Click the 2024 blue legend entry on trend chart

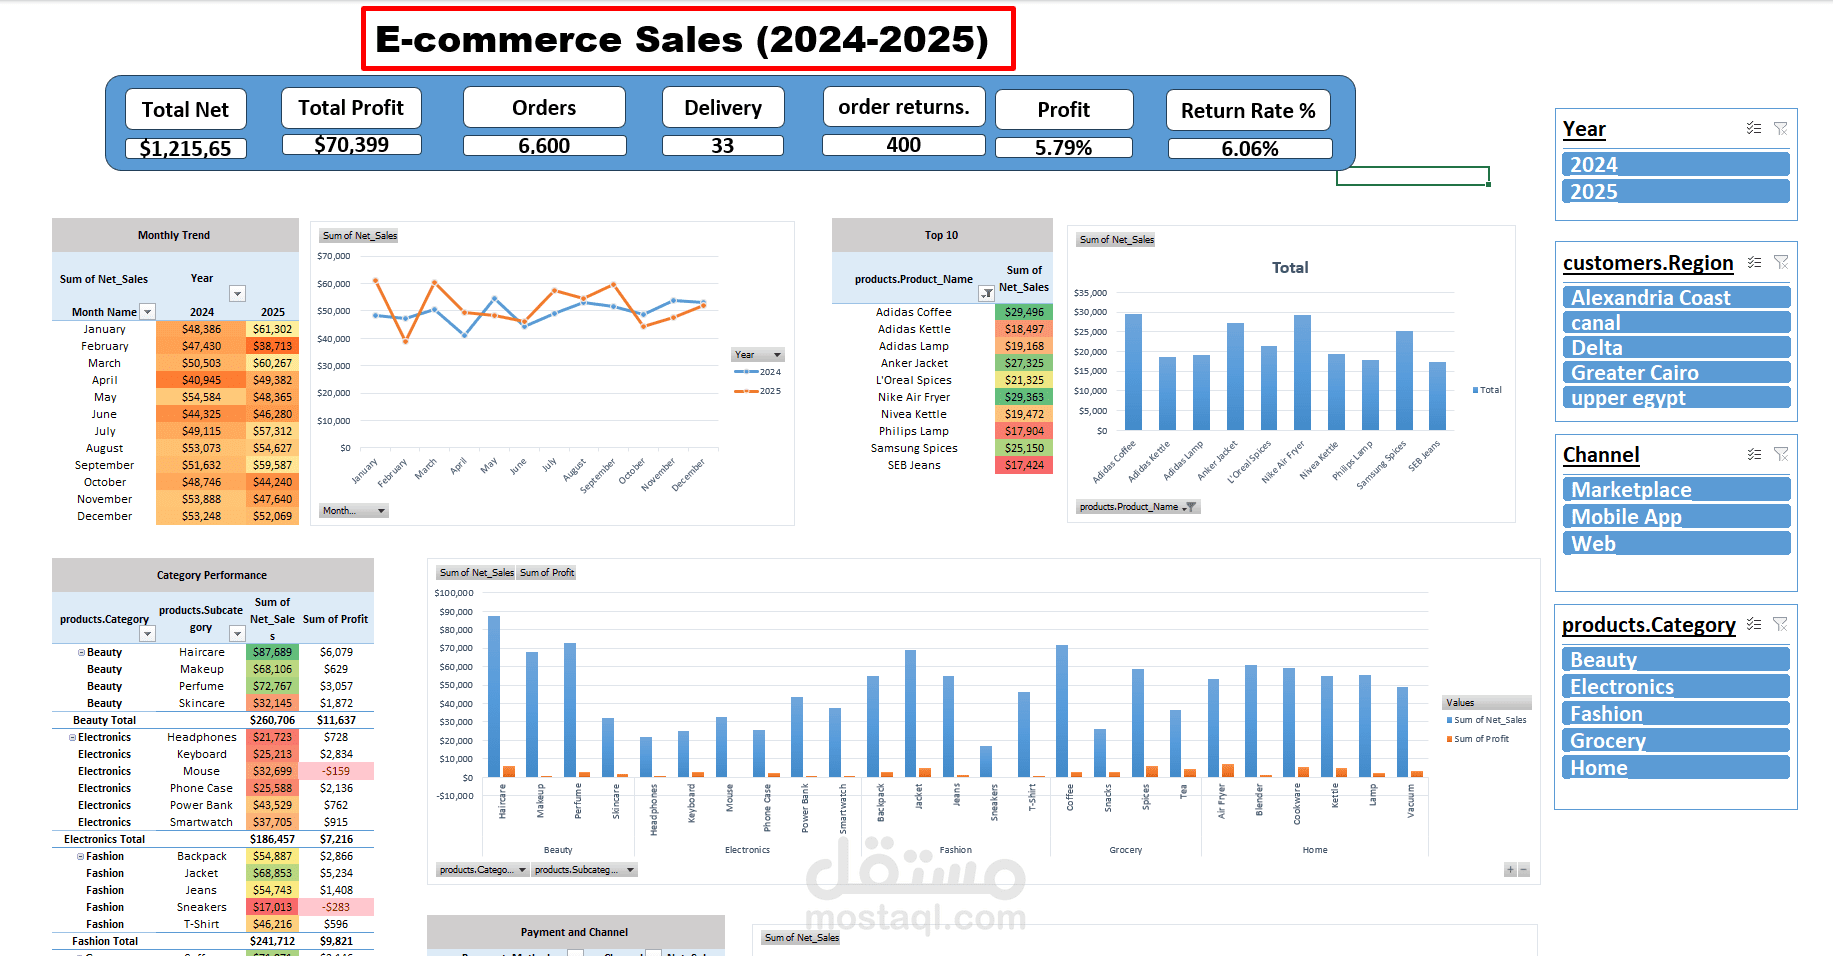coord(759,372)
